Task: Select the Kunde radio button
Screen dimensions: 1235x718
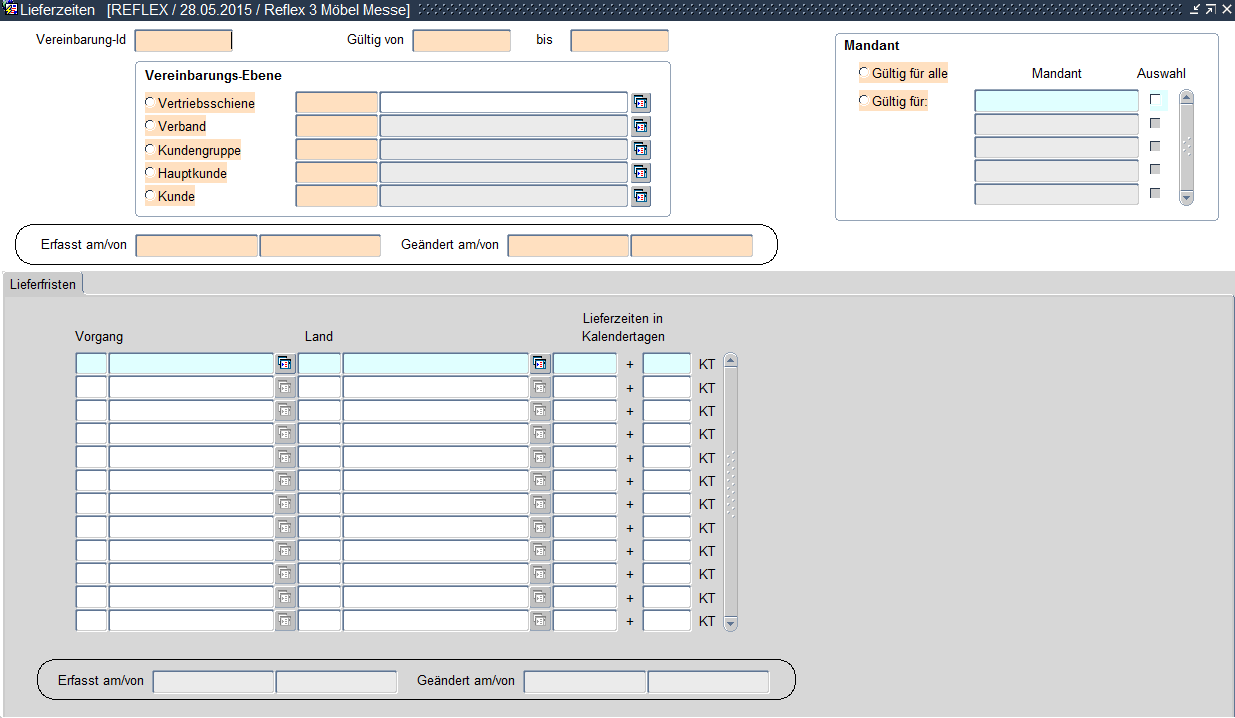Action: point(150,196)
